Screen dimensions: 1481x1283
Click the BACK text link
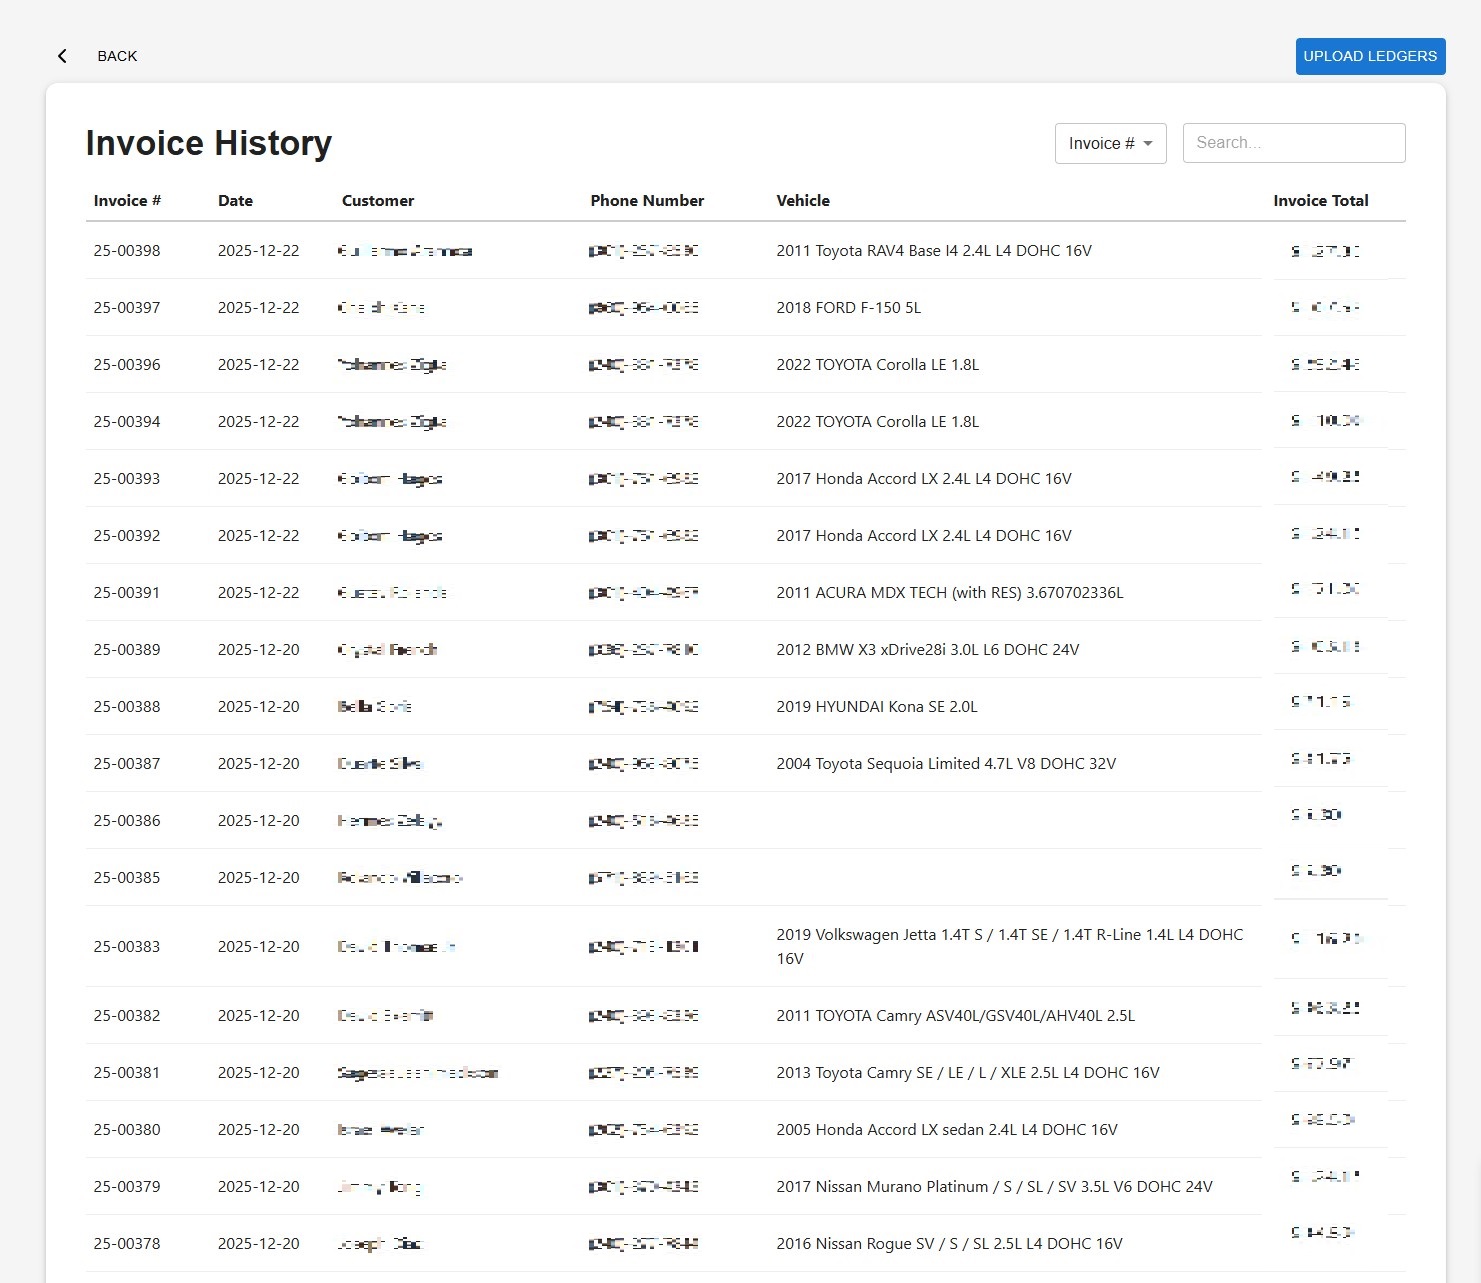pos(117,56)
